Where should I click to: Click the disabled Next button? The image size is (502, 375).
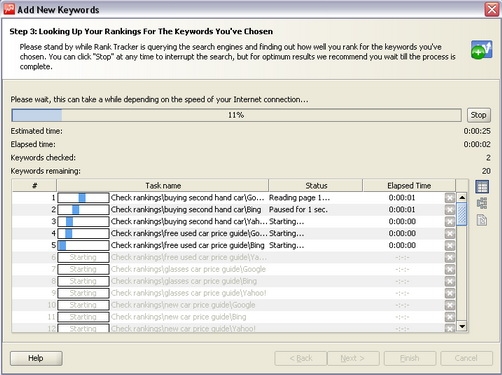(x=353, y=358)
